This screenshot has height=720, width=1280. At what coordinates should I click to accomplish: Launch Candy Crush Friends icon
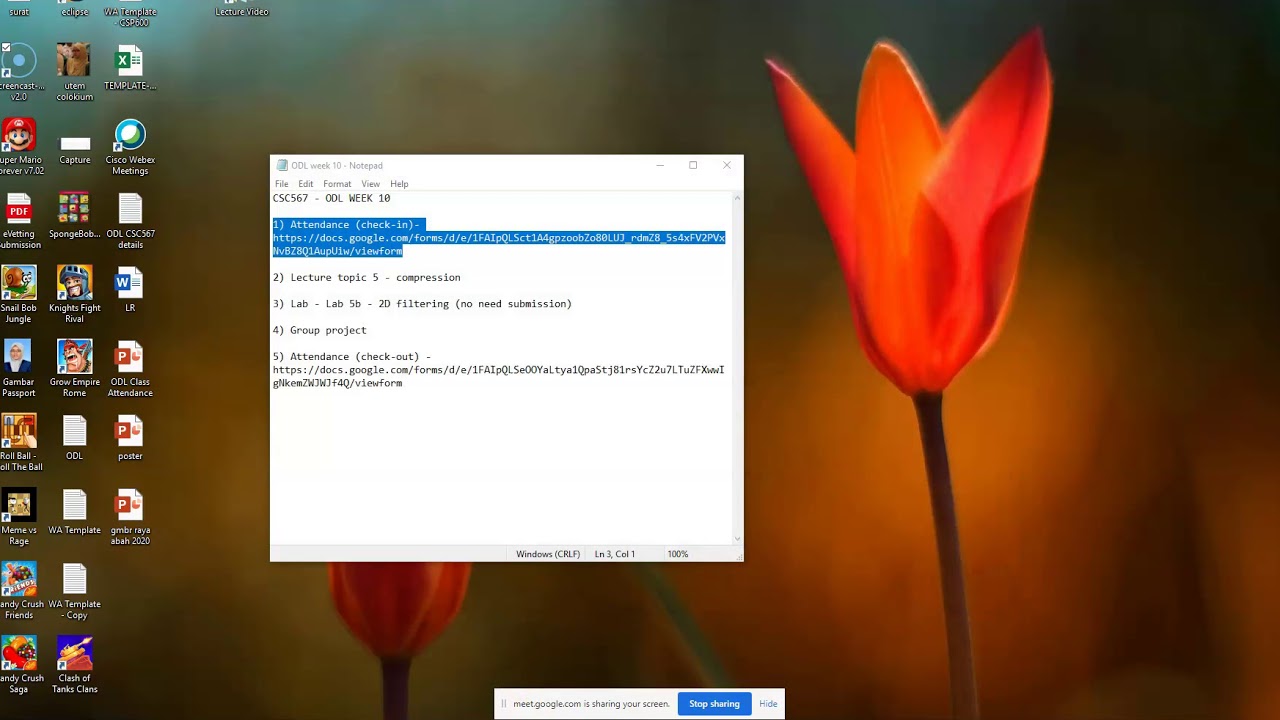tap(19, 591)
